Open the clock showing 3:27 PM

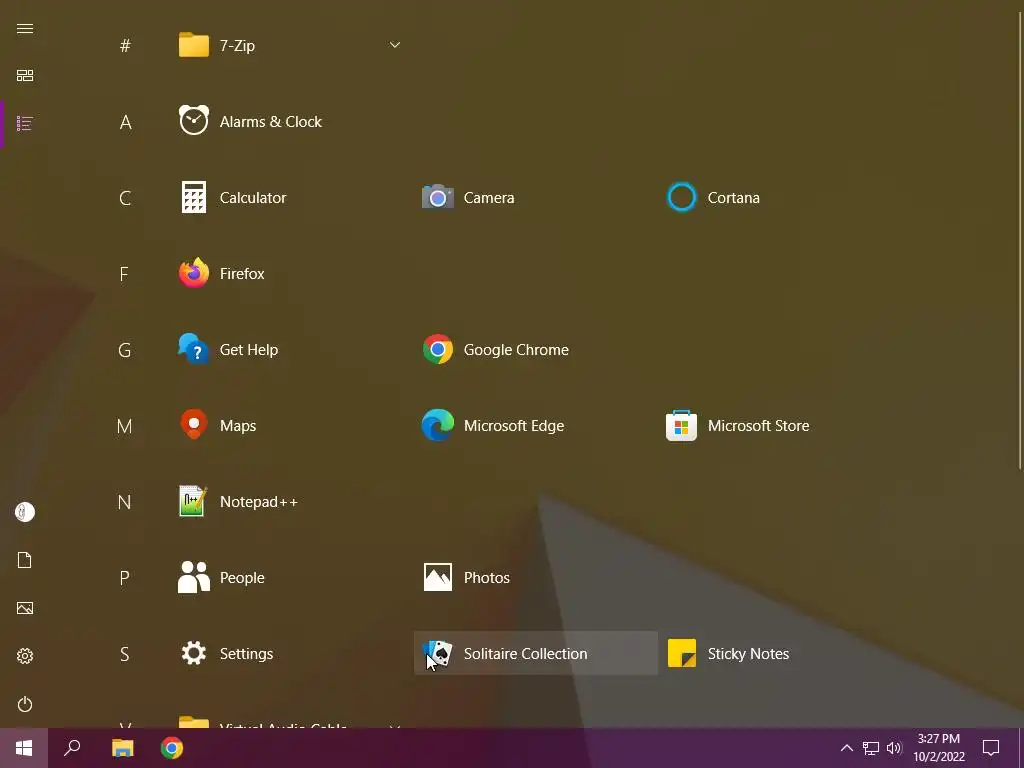tap(938, 748)
